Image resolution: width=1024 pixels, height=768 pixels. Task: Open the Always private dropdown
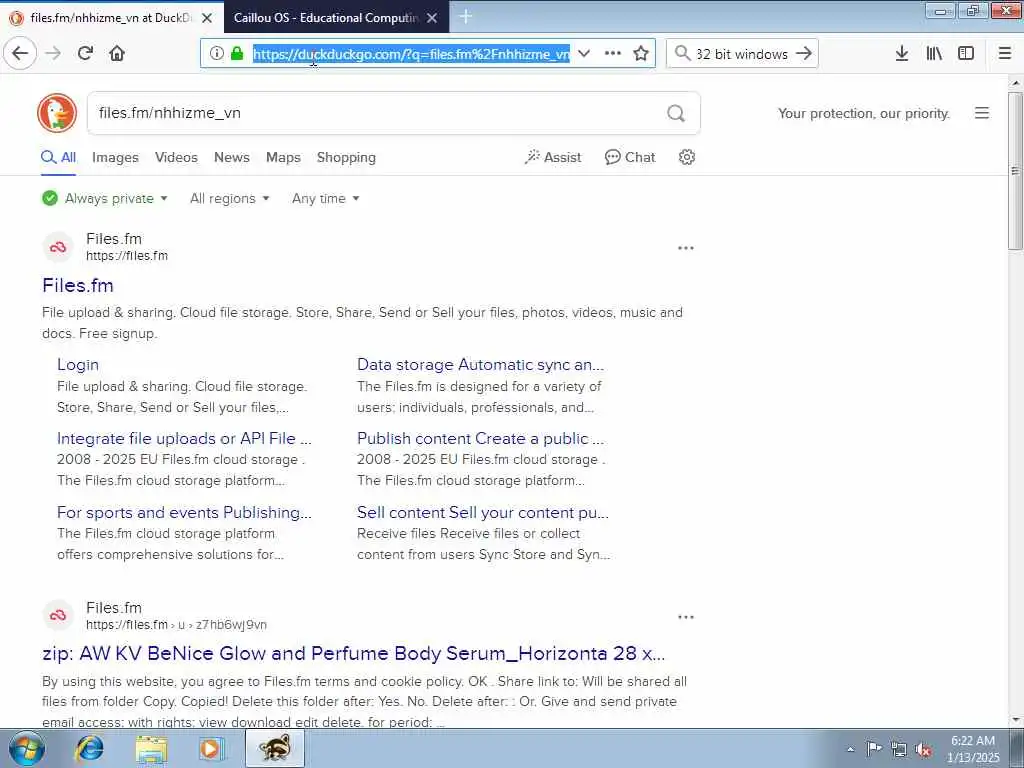104,199
